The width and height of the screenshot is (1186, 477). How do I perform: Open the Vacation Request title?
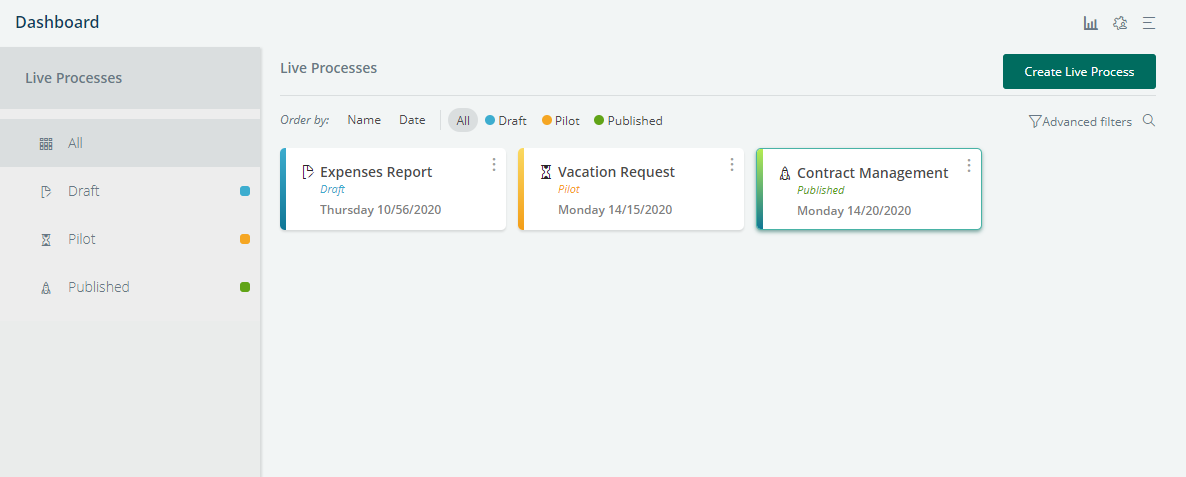pyautogui.click(x=616, y=172)
